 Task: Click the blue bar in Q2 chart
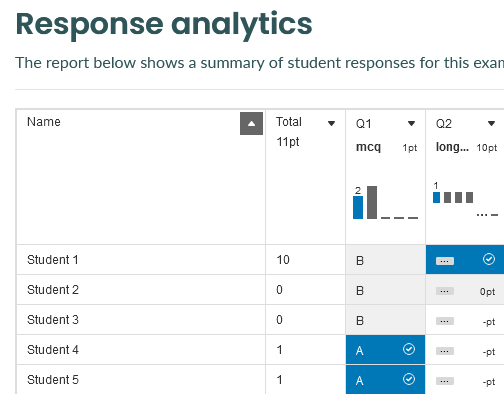point(436,197)
